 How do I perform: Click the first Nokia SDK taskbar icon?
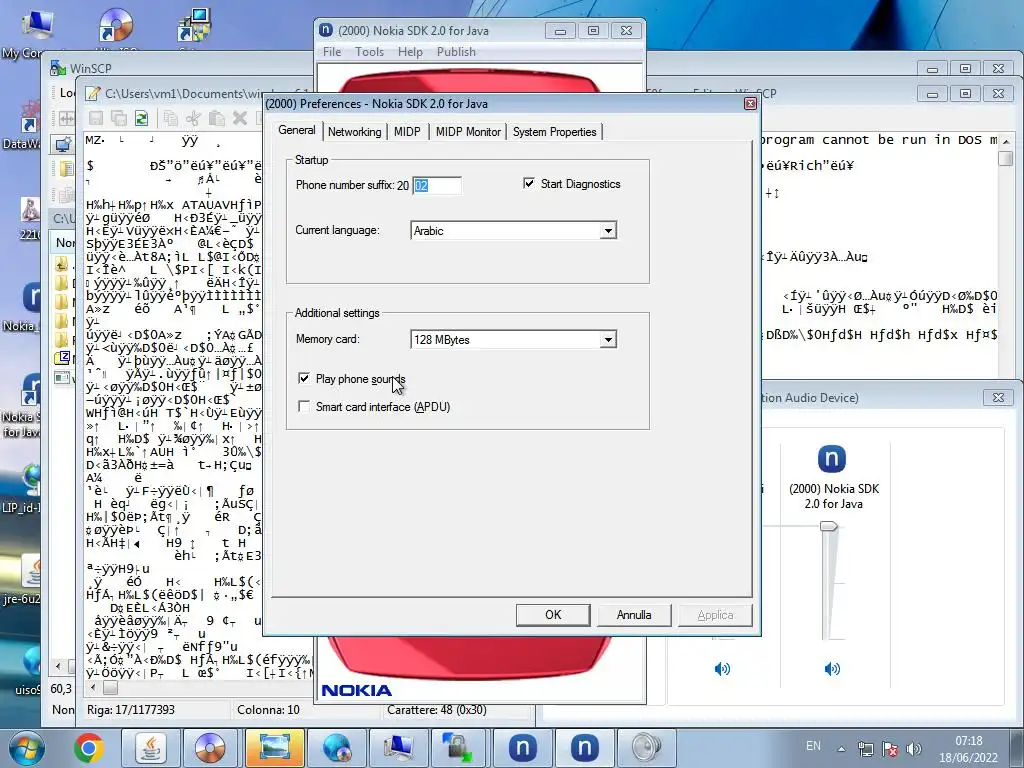(522, 748)
